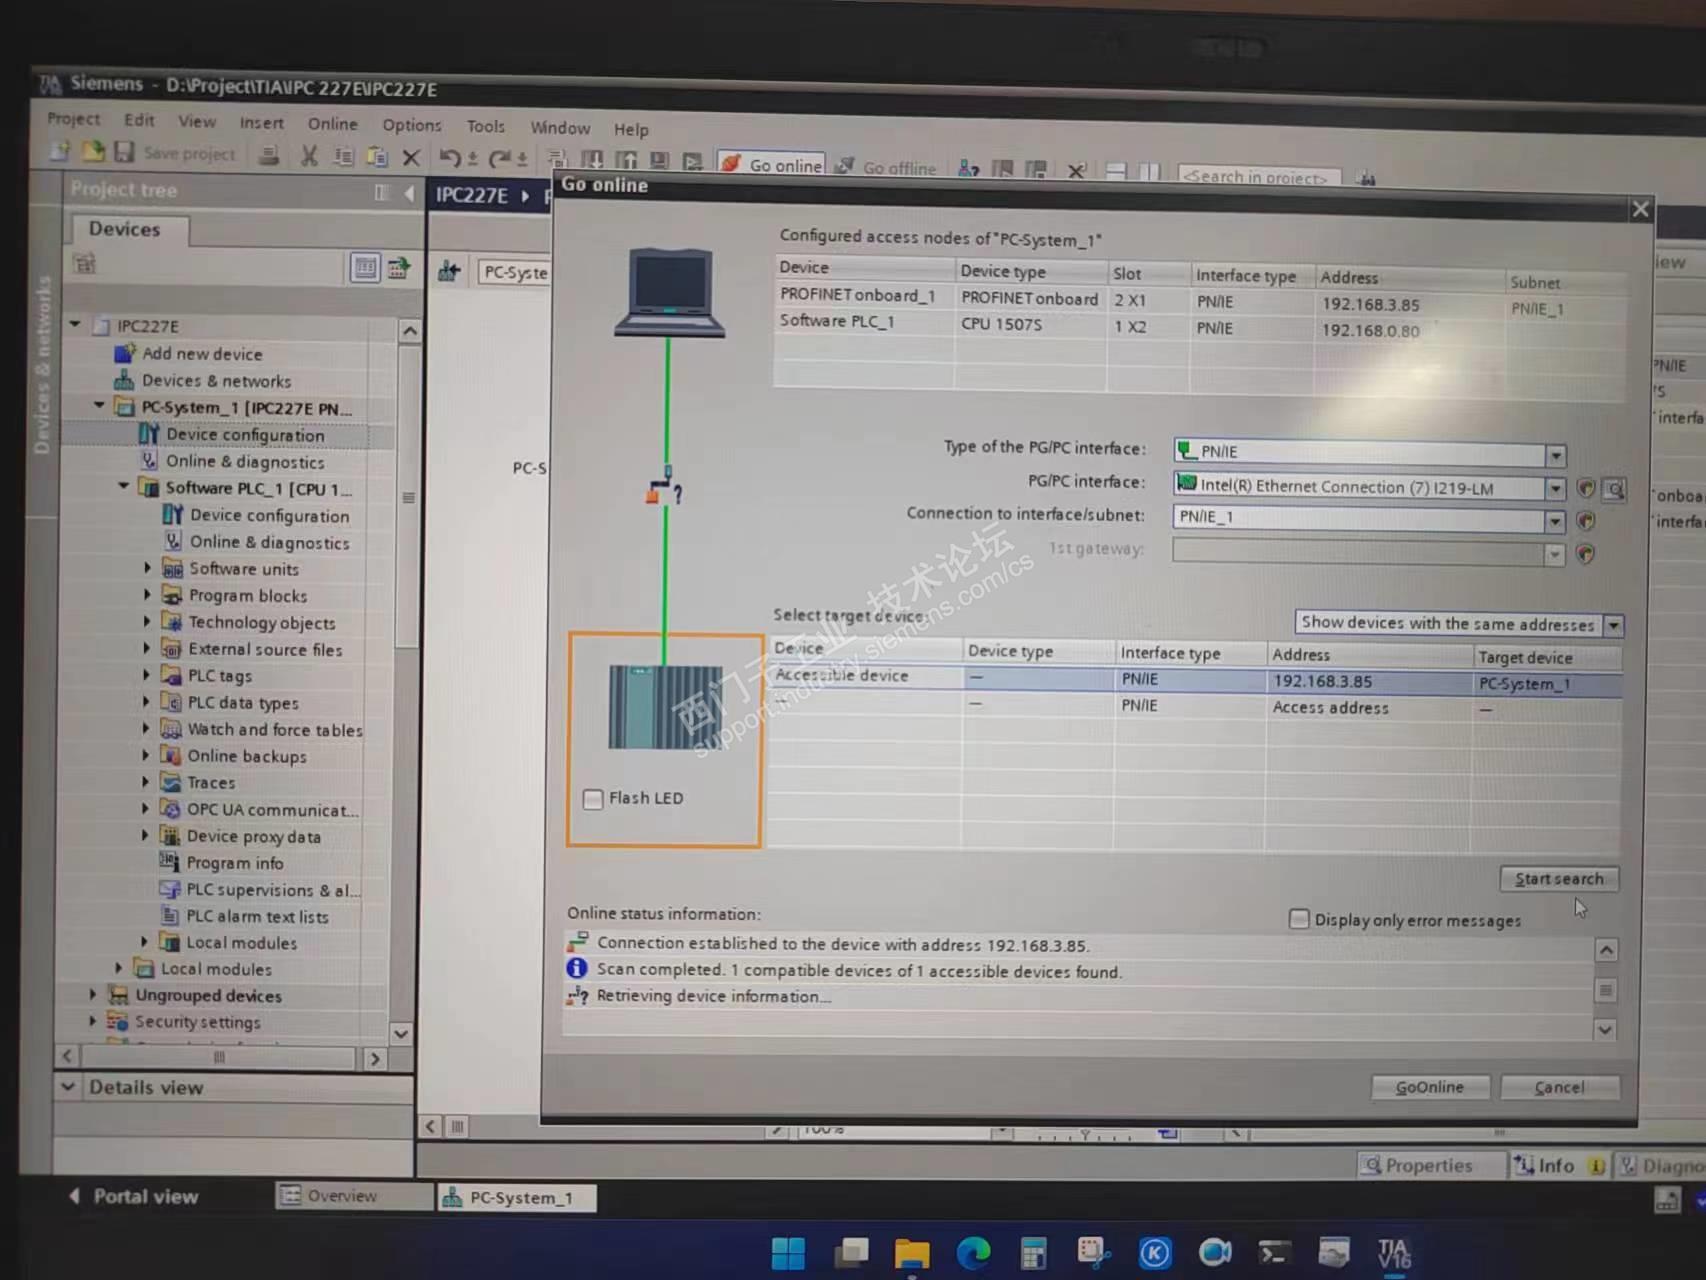Collapse the PC-System_1 tree node
Image resolution: width=1706 pixels, height=1280 pixels.
pyautogui.click(x=99, y=406)
